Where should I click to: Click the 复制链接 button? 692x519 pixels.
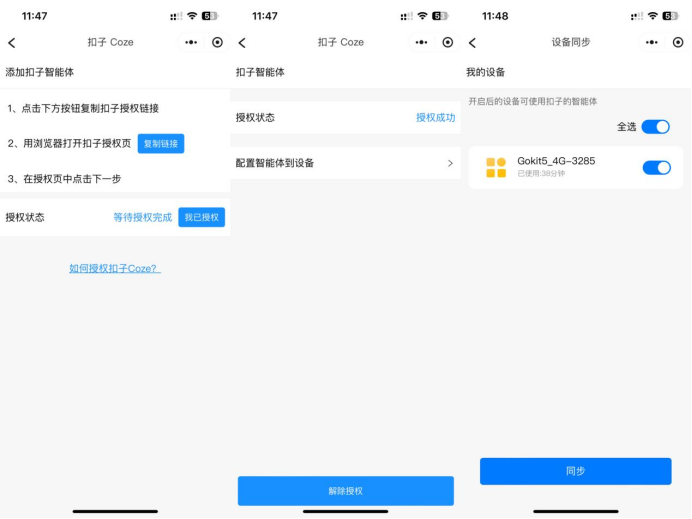(x=161, y=143)
